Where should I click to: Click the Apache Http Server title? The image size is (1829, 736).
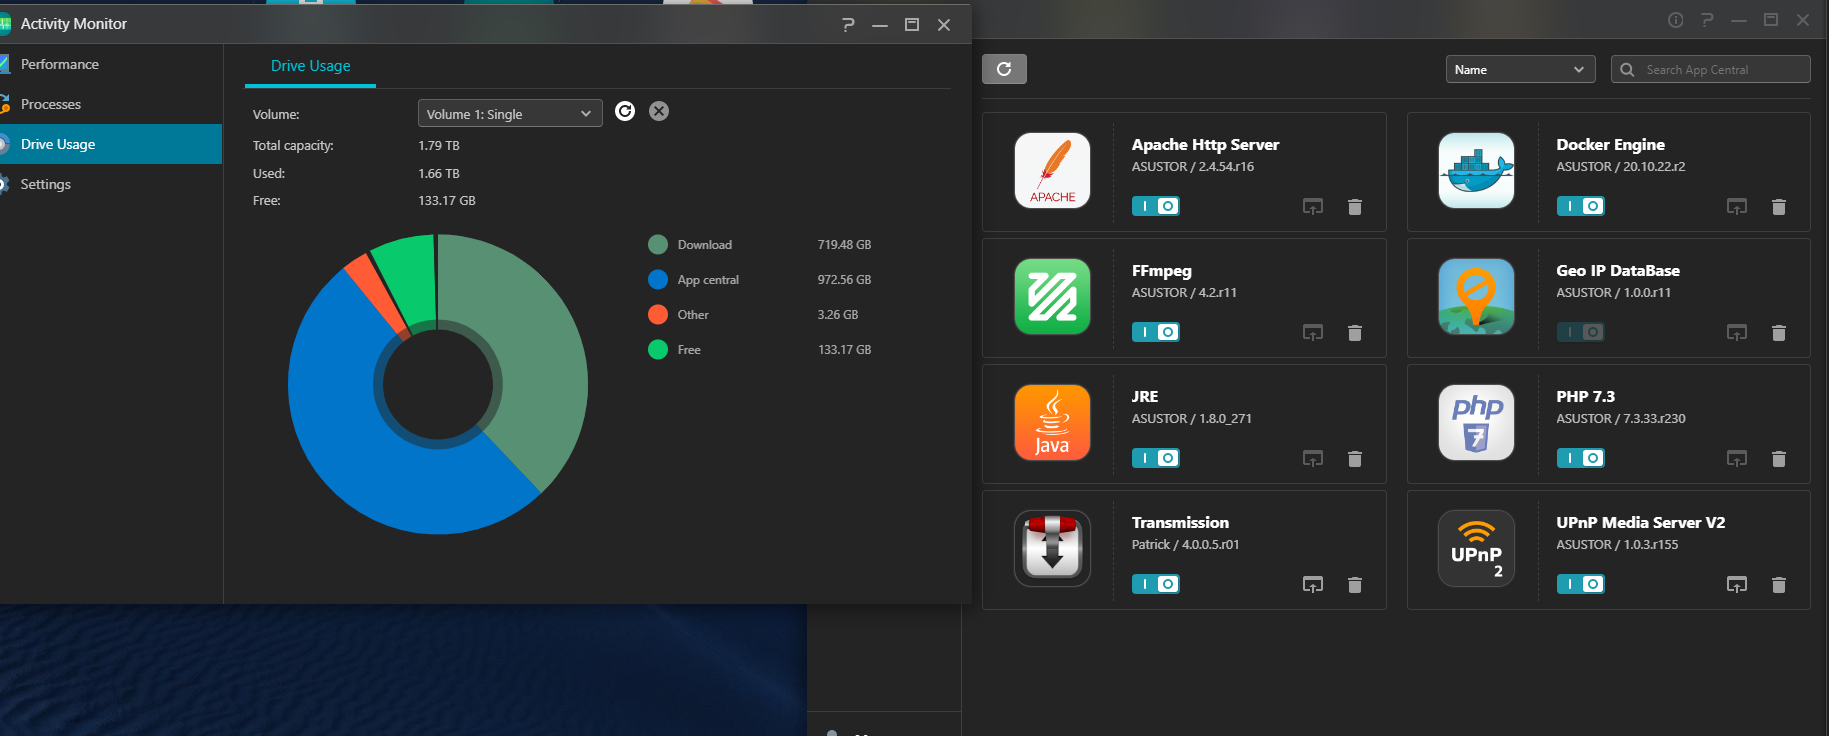click(1205, 145)
